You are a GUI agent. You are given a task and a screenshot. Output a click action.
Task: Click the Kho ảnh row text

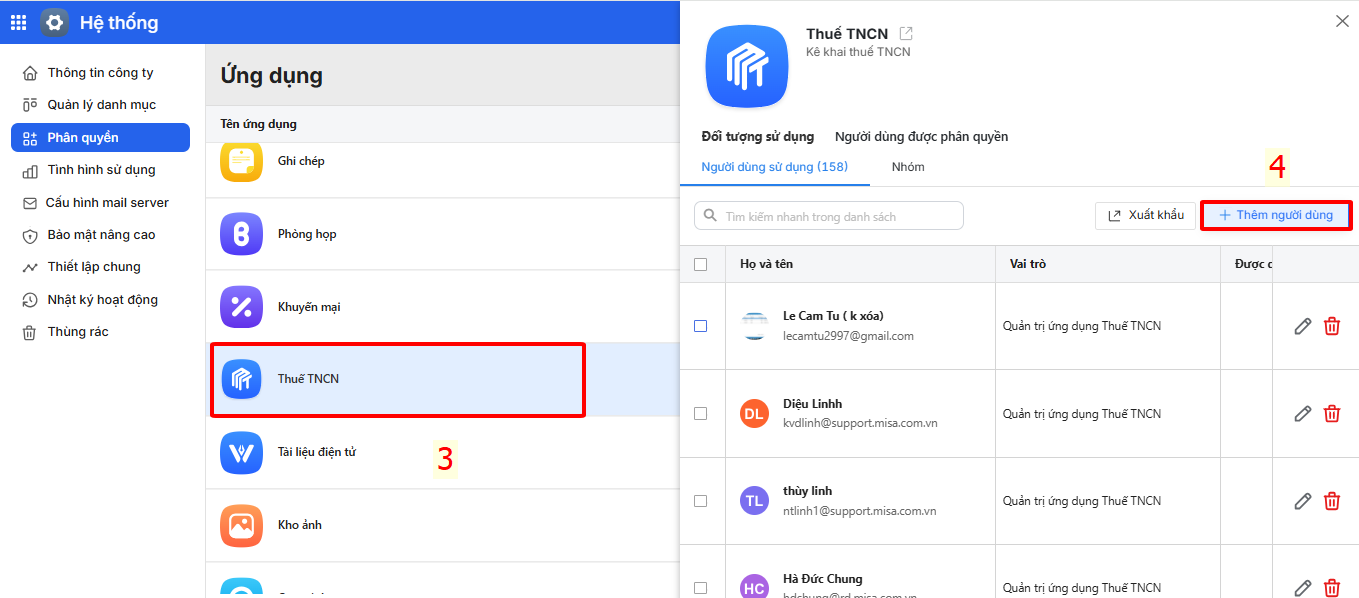[300, 525]
